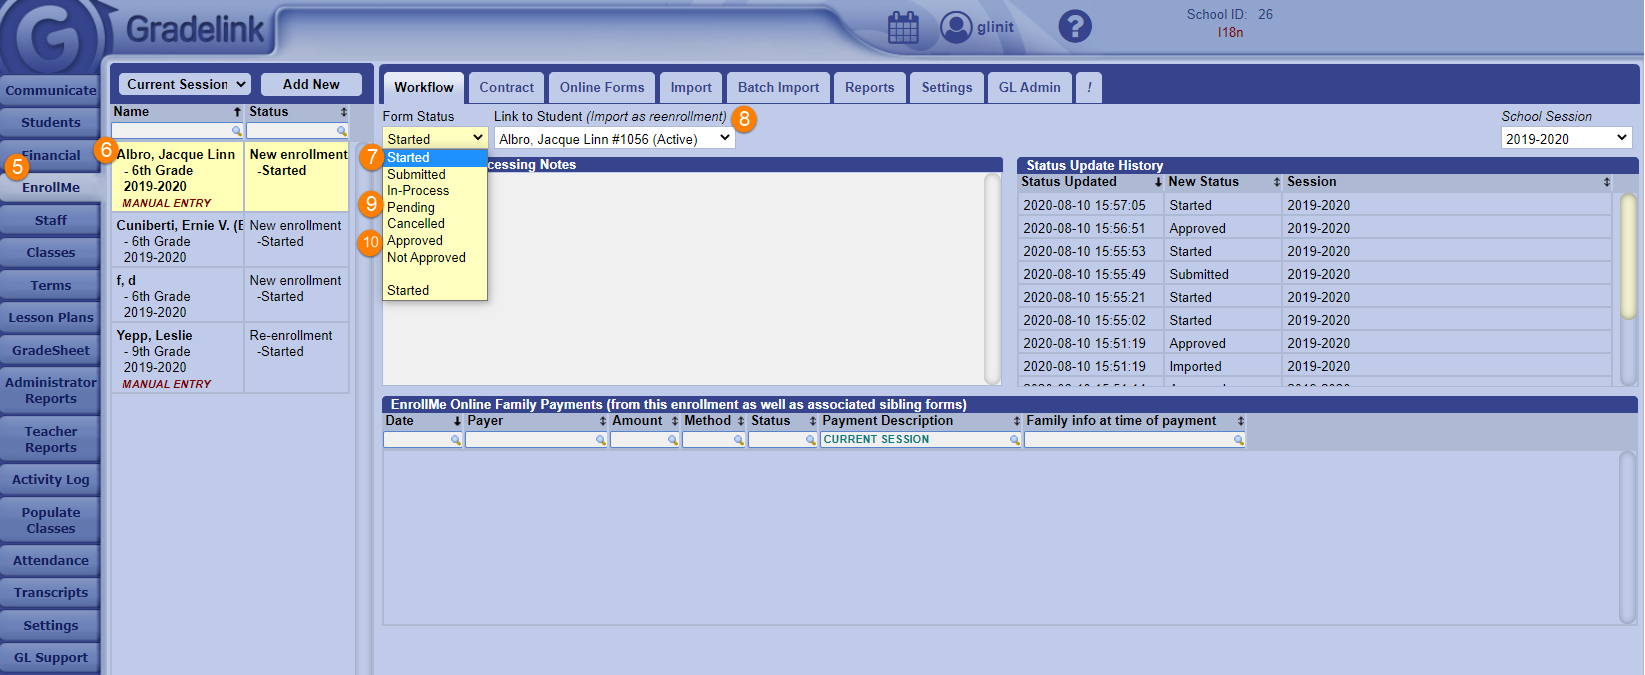
Task: Go to Attendance in the sidebar
Action: pyautogui.click(x=51, y=561)
